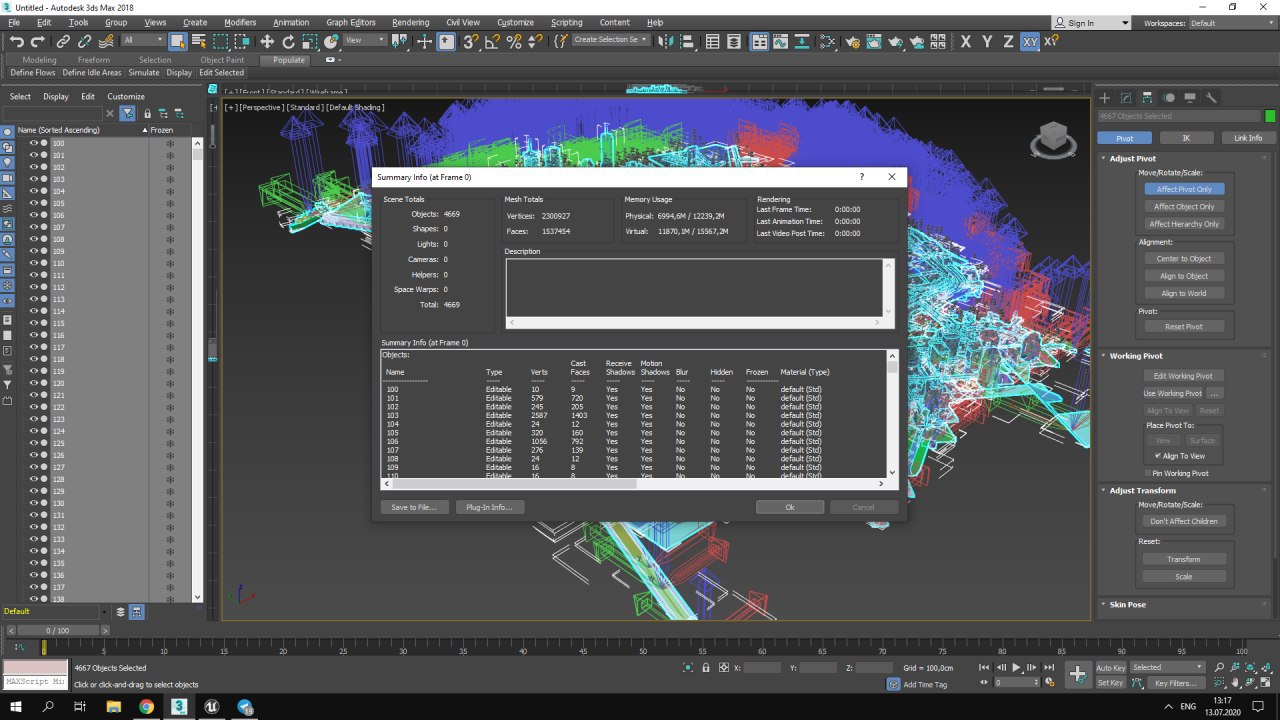Screen dimensions: 1280x720
Task: Click the green object color swatch
Action: pyautogui.click(x=1270, y=116)
